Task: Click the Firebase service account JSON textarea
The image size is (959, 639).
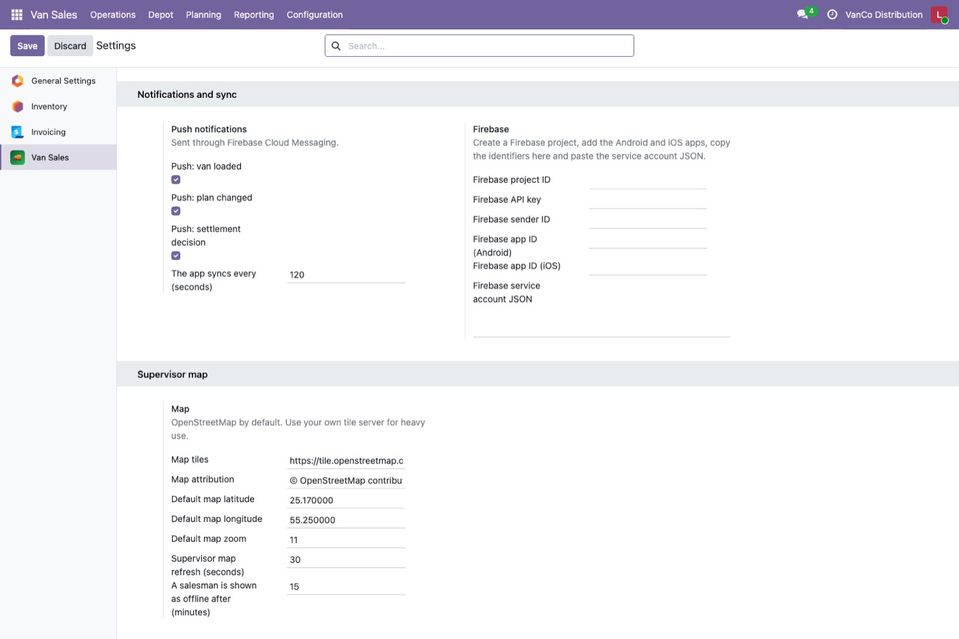Action: click(601, 322)
